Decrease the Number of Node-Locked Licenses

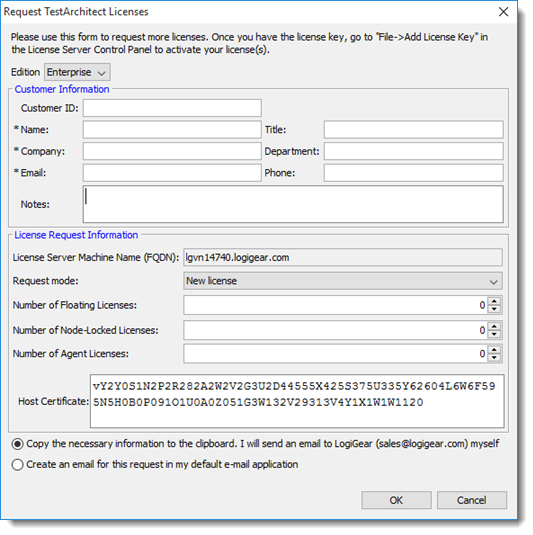pyautogui.click(x=494, y=334)
